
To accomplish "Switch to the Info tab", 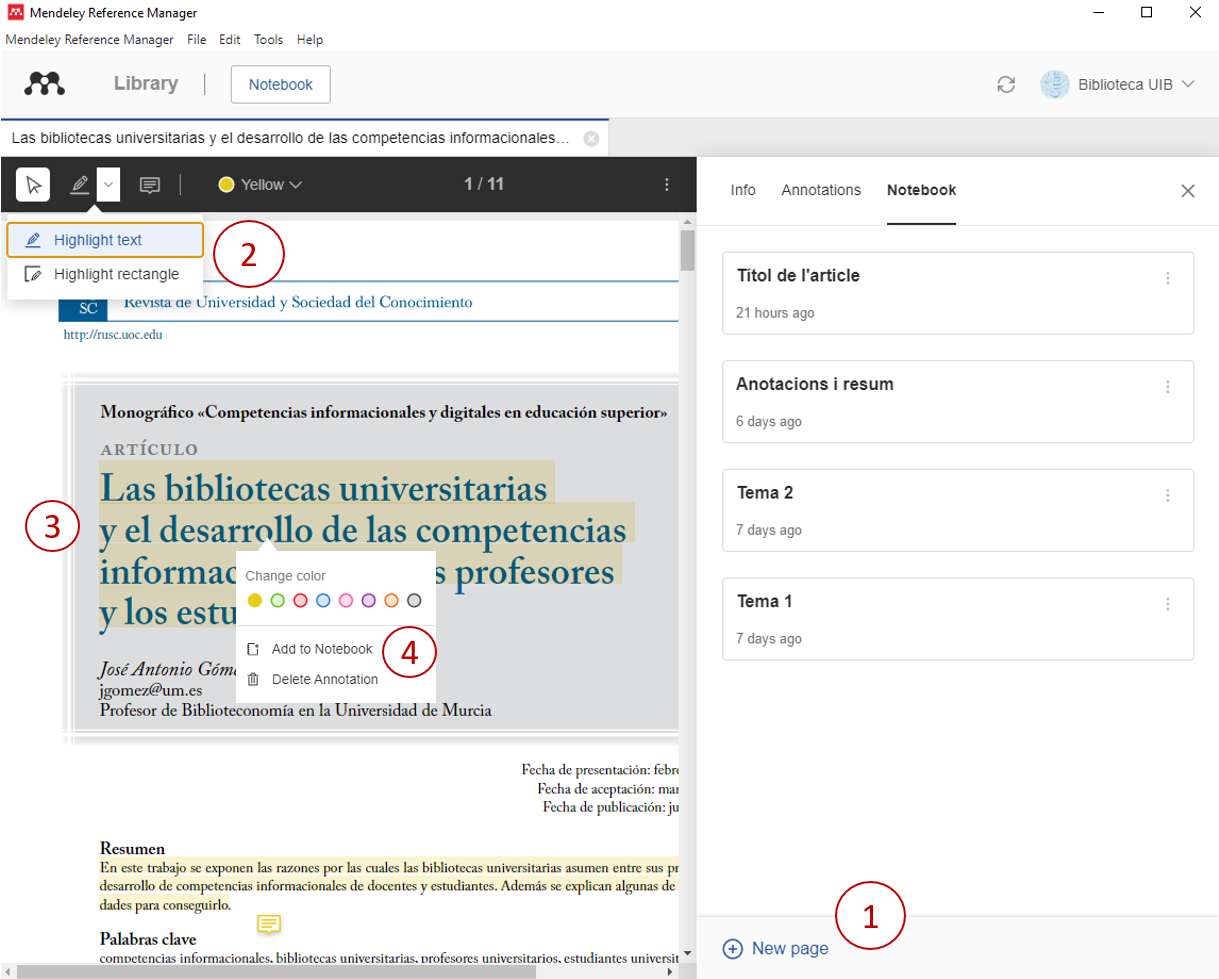I will (x=743, y=190).
